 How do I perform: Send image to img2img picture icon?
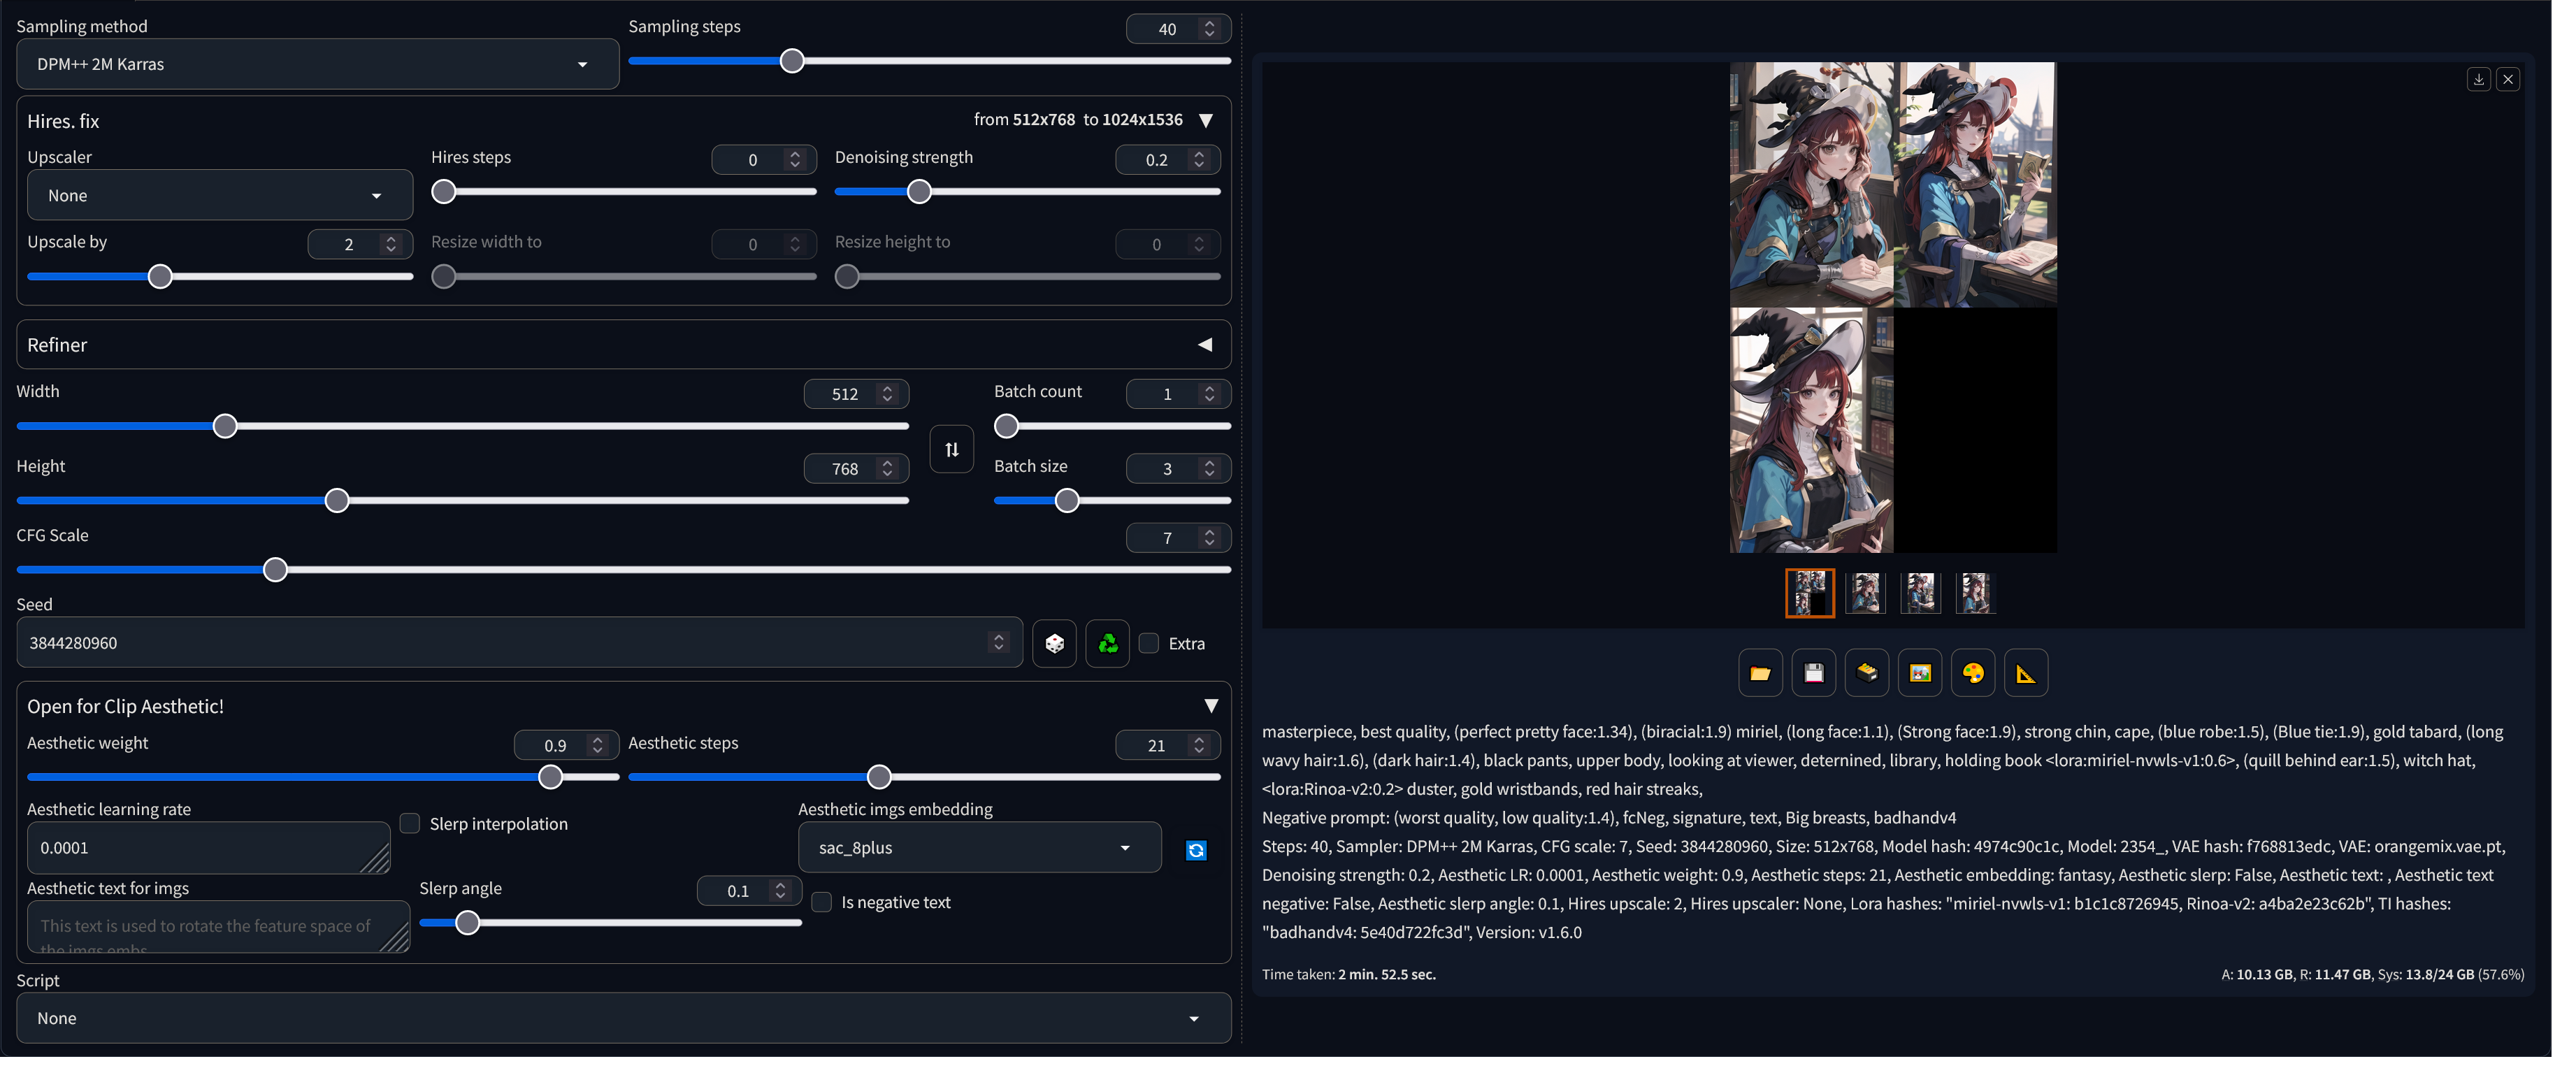point(1920,673)
